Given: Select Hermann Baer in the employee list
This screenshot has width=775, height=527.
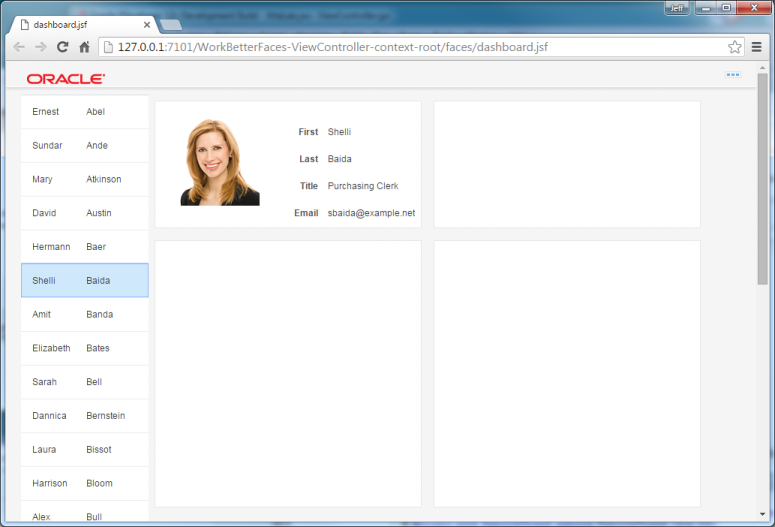Looking at the screenshot, I should [85, 247].
